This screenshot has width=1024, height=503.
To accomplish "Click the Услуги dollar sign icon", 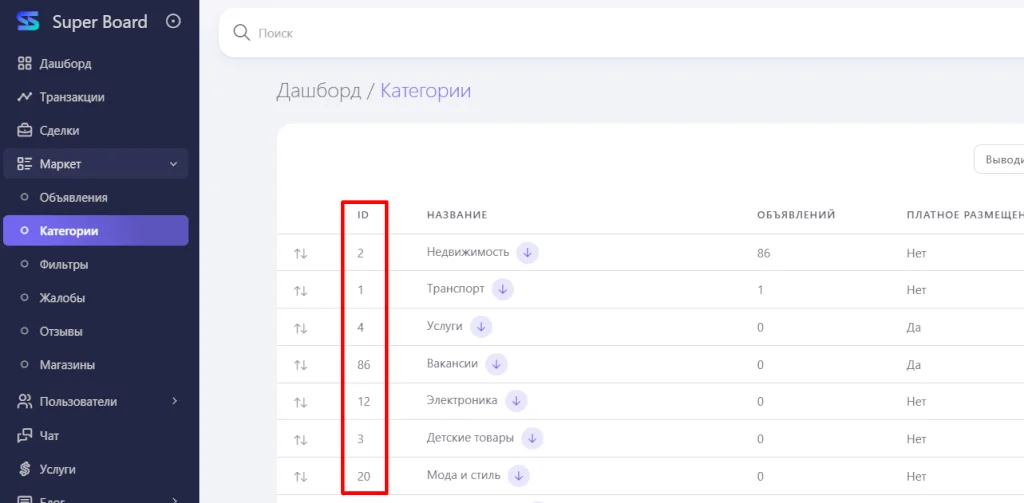I will pyautogui.click(x=25, y=468).
